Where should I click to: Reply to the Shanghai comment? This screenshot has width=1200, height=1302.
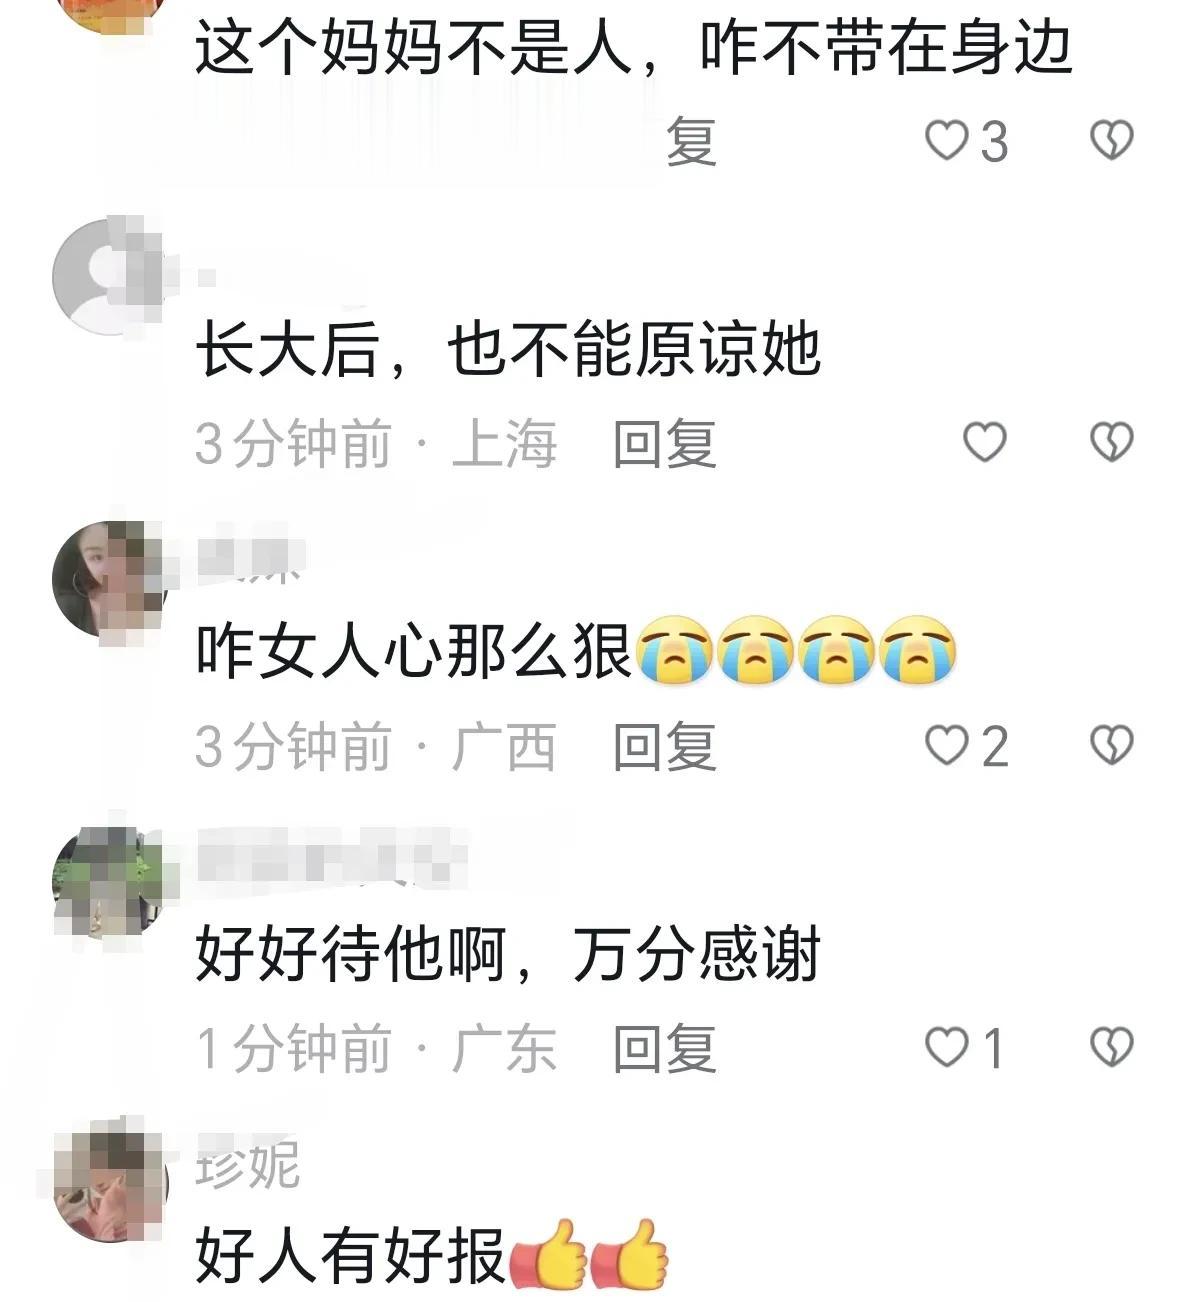tap(665, 444)
